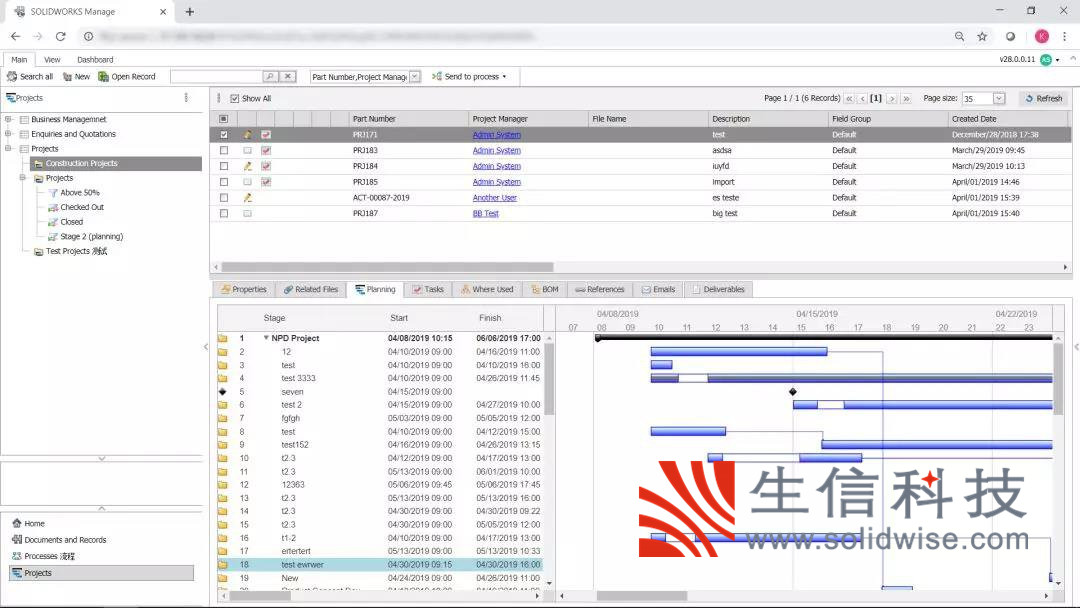Click the Stage 2 (planning) view icon

(x=53, y=237)
